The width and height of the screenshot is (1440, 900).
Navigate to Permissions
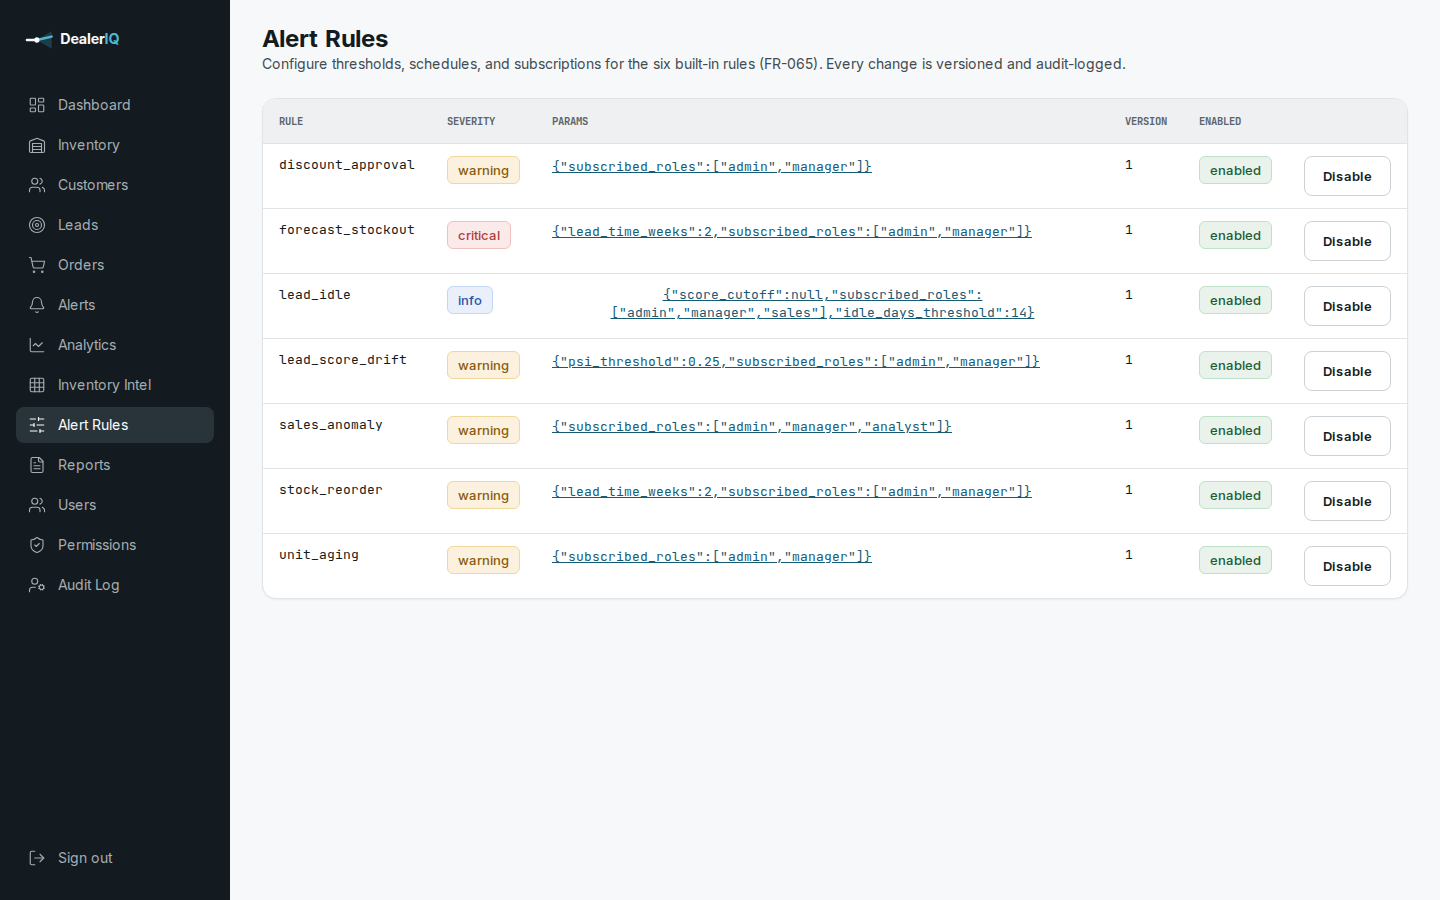pyautogui.click(x=115, y=545)
